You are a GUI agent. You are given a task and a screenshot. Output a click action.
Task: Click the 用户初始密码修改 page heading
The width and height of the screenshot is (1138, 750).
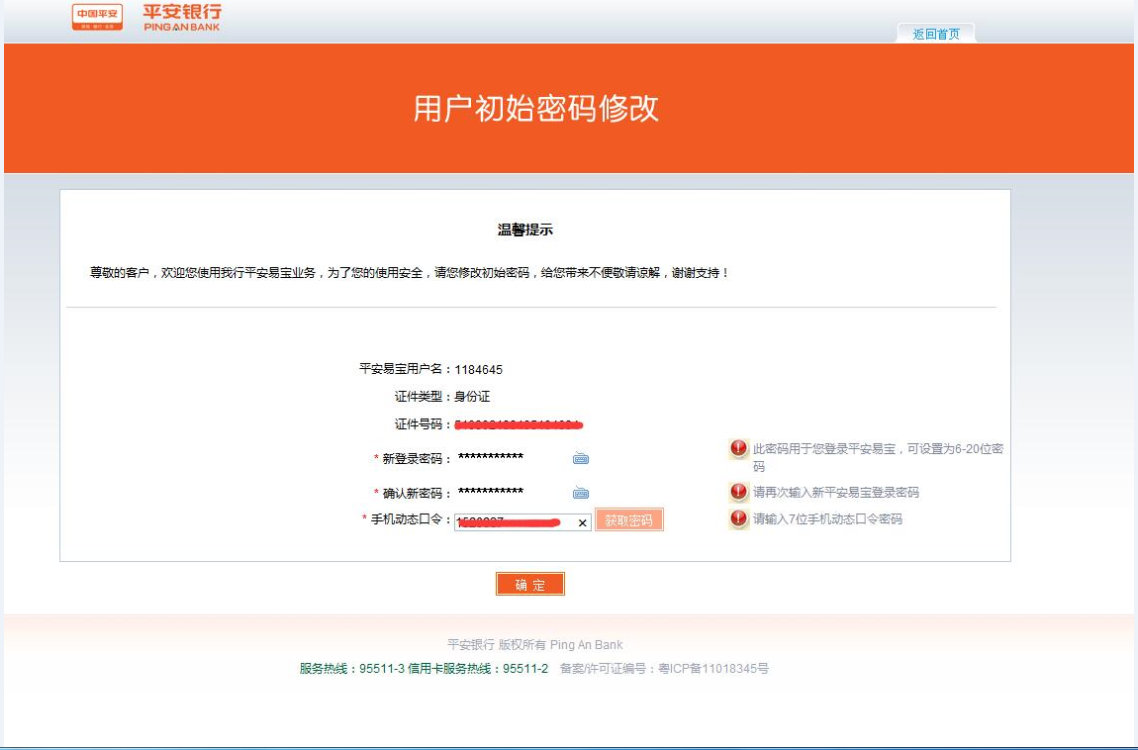(536, 109)
